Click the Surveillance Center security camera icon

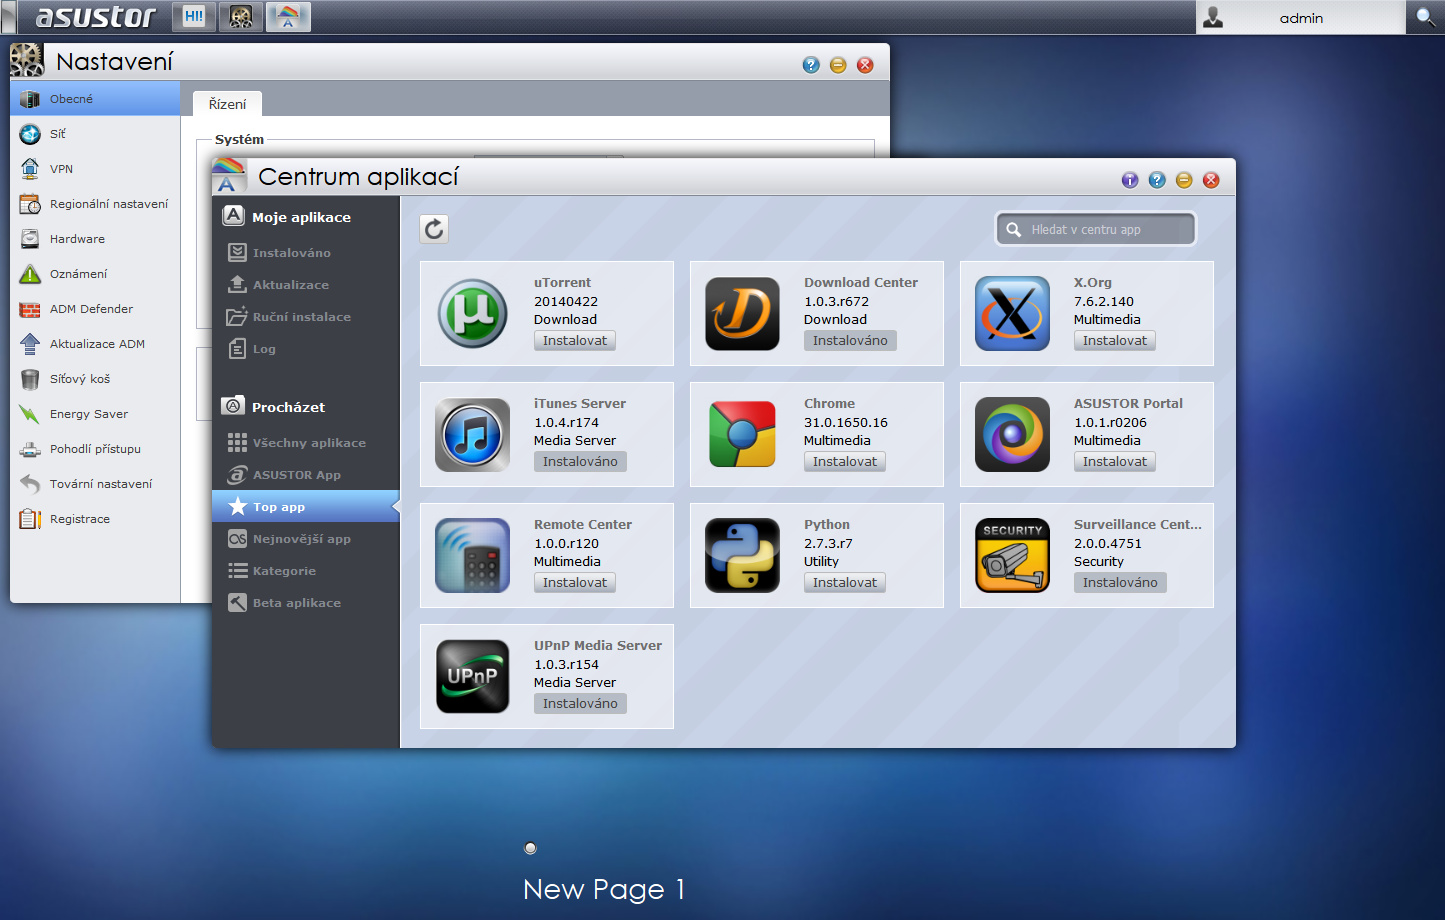(1012, 555)
